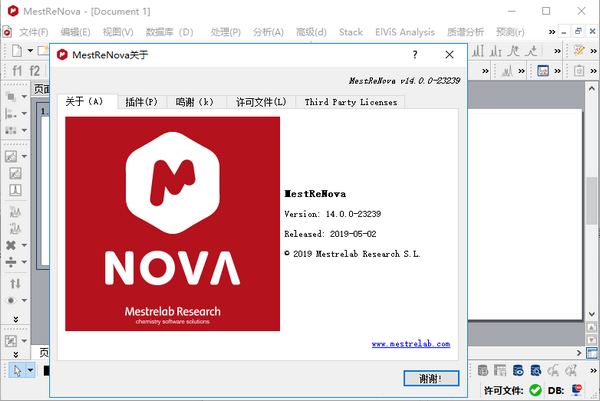The width and height of the screenshot is (600, 401).
Task: Open the 数据库 (D) menu
Action: pyautogui.click(x=169, y=32)
